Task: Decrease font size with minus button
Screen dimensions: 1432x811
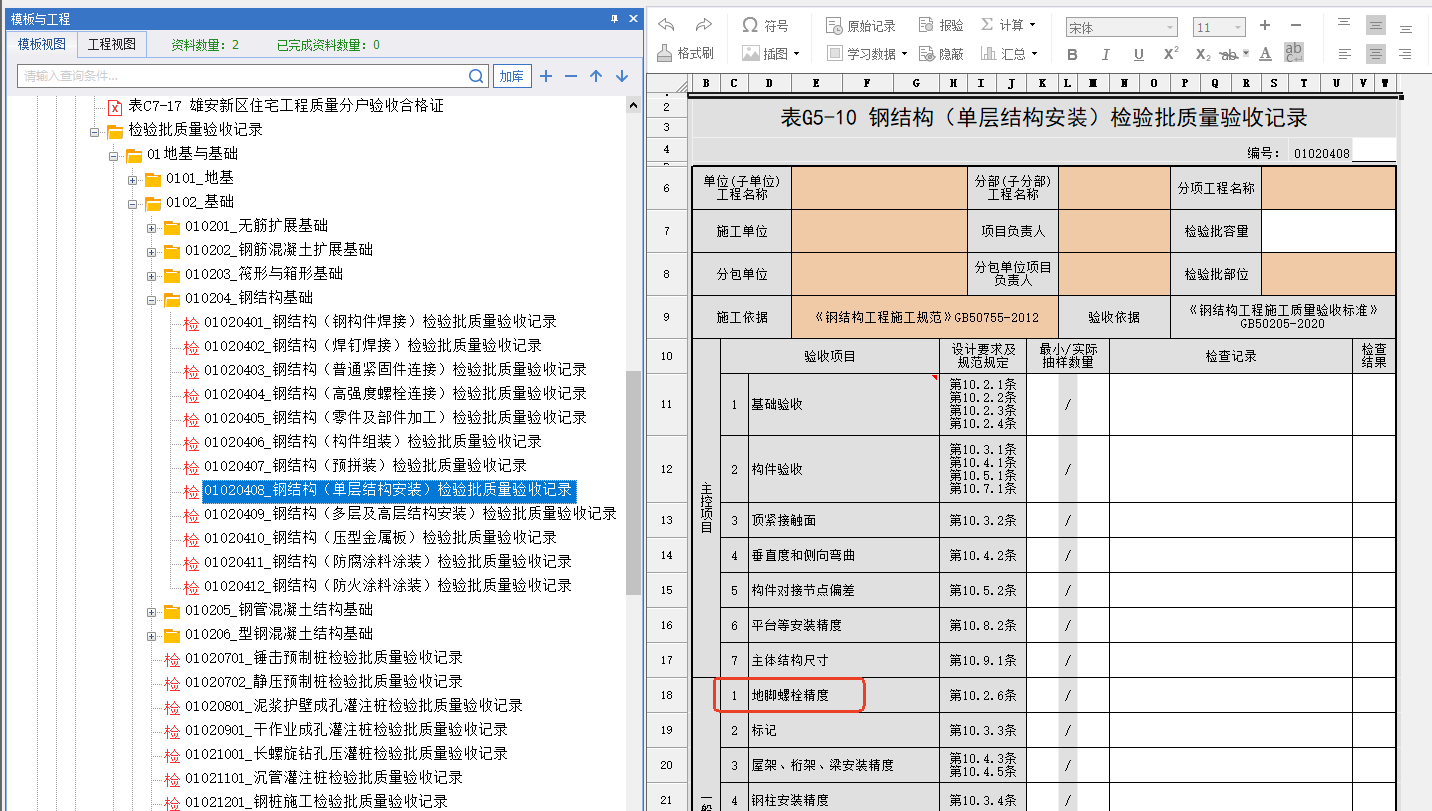Action: coord(1296,25)
